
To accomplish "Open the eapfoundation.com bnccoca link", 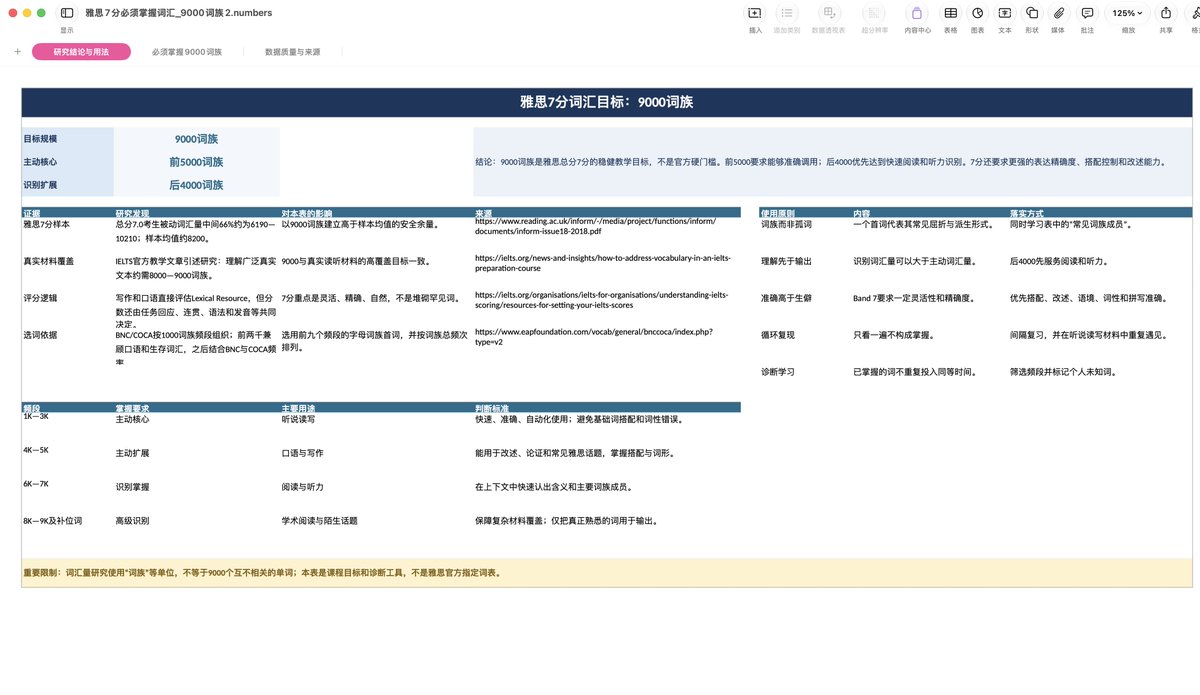I will [x=594, y=336].
